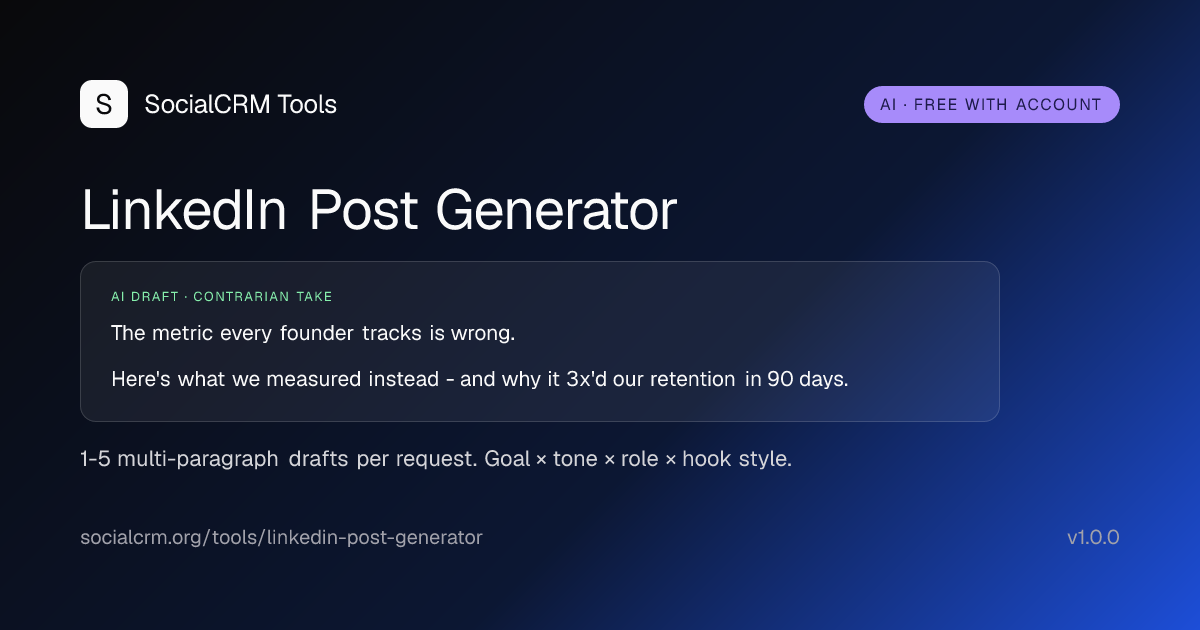
Task: Click the white S logo icon
Action: pyautogui.click(x=104, y=104)
